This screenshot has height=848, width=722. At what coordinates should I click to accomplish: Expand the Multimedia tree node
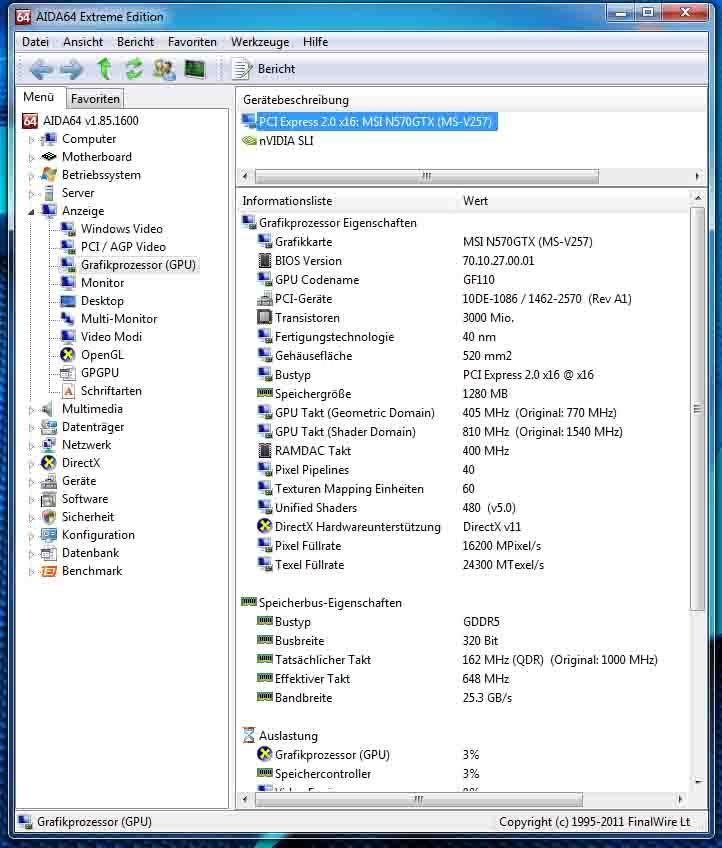31,409
